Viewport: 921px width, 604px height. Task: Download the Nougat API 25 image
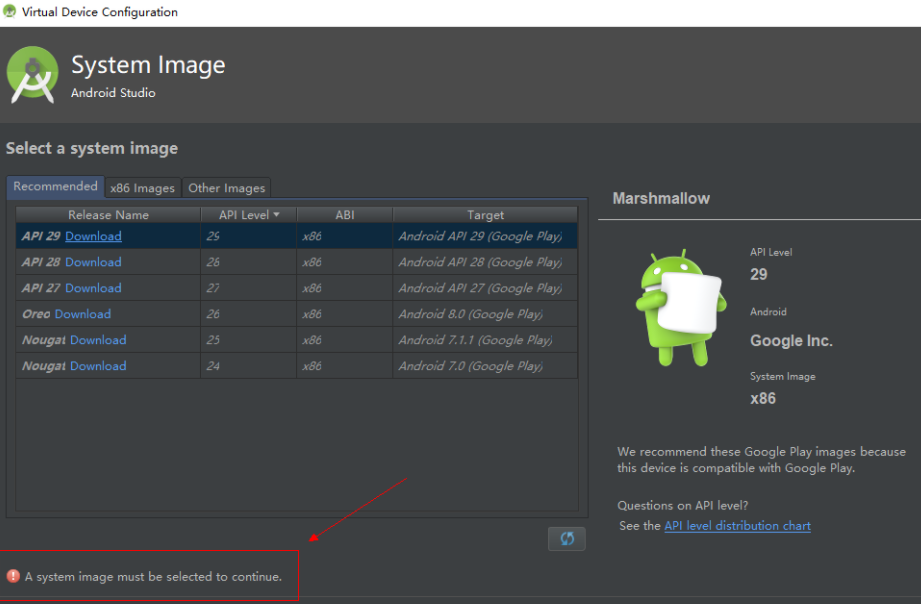98,340
